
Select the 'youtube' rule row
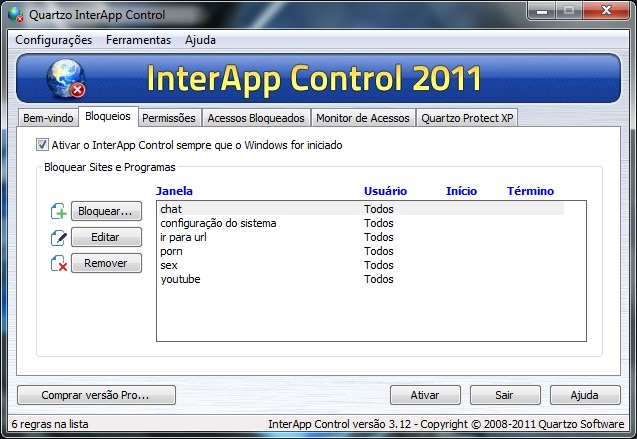pos(361,279)
